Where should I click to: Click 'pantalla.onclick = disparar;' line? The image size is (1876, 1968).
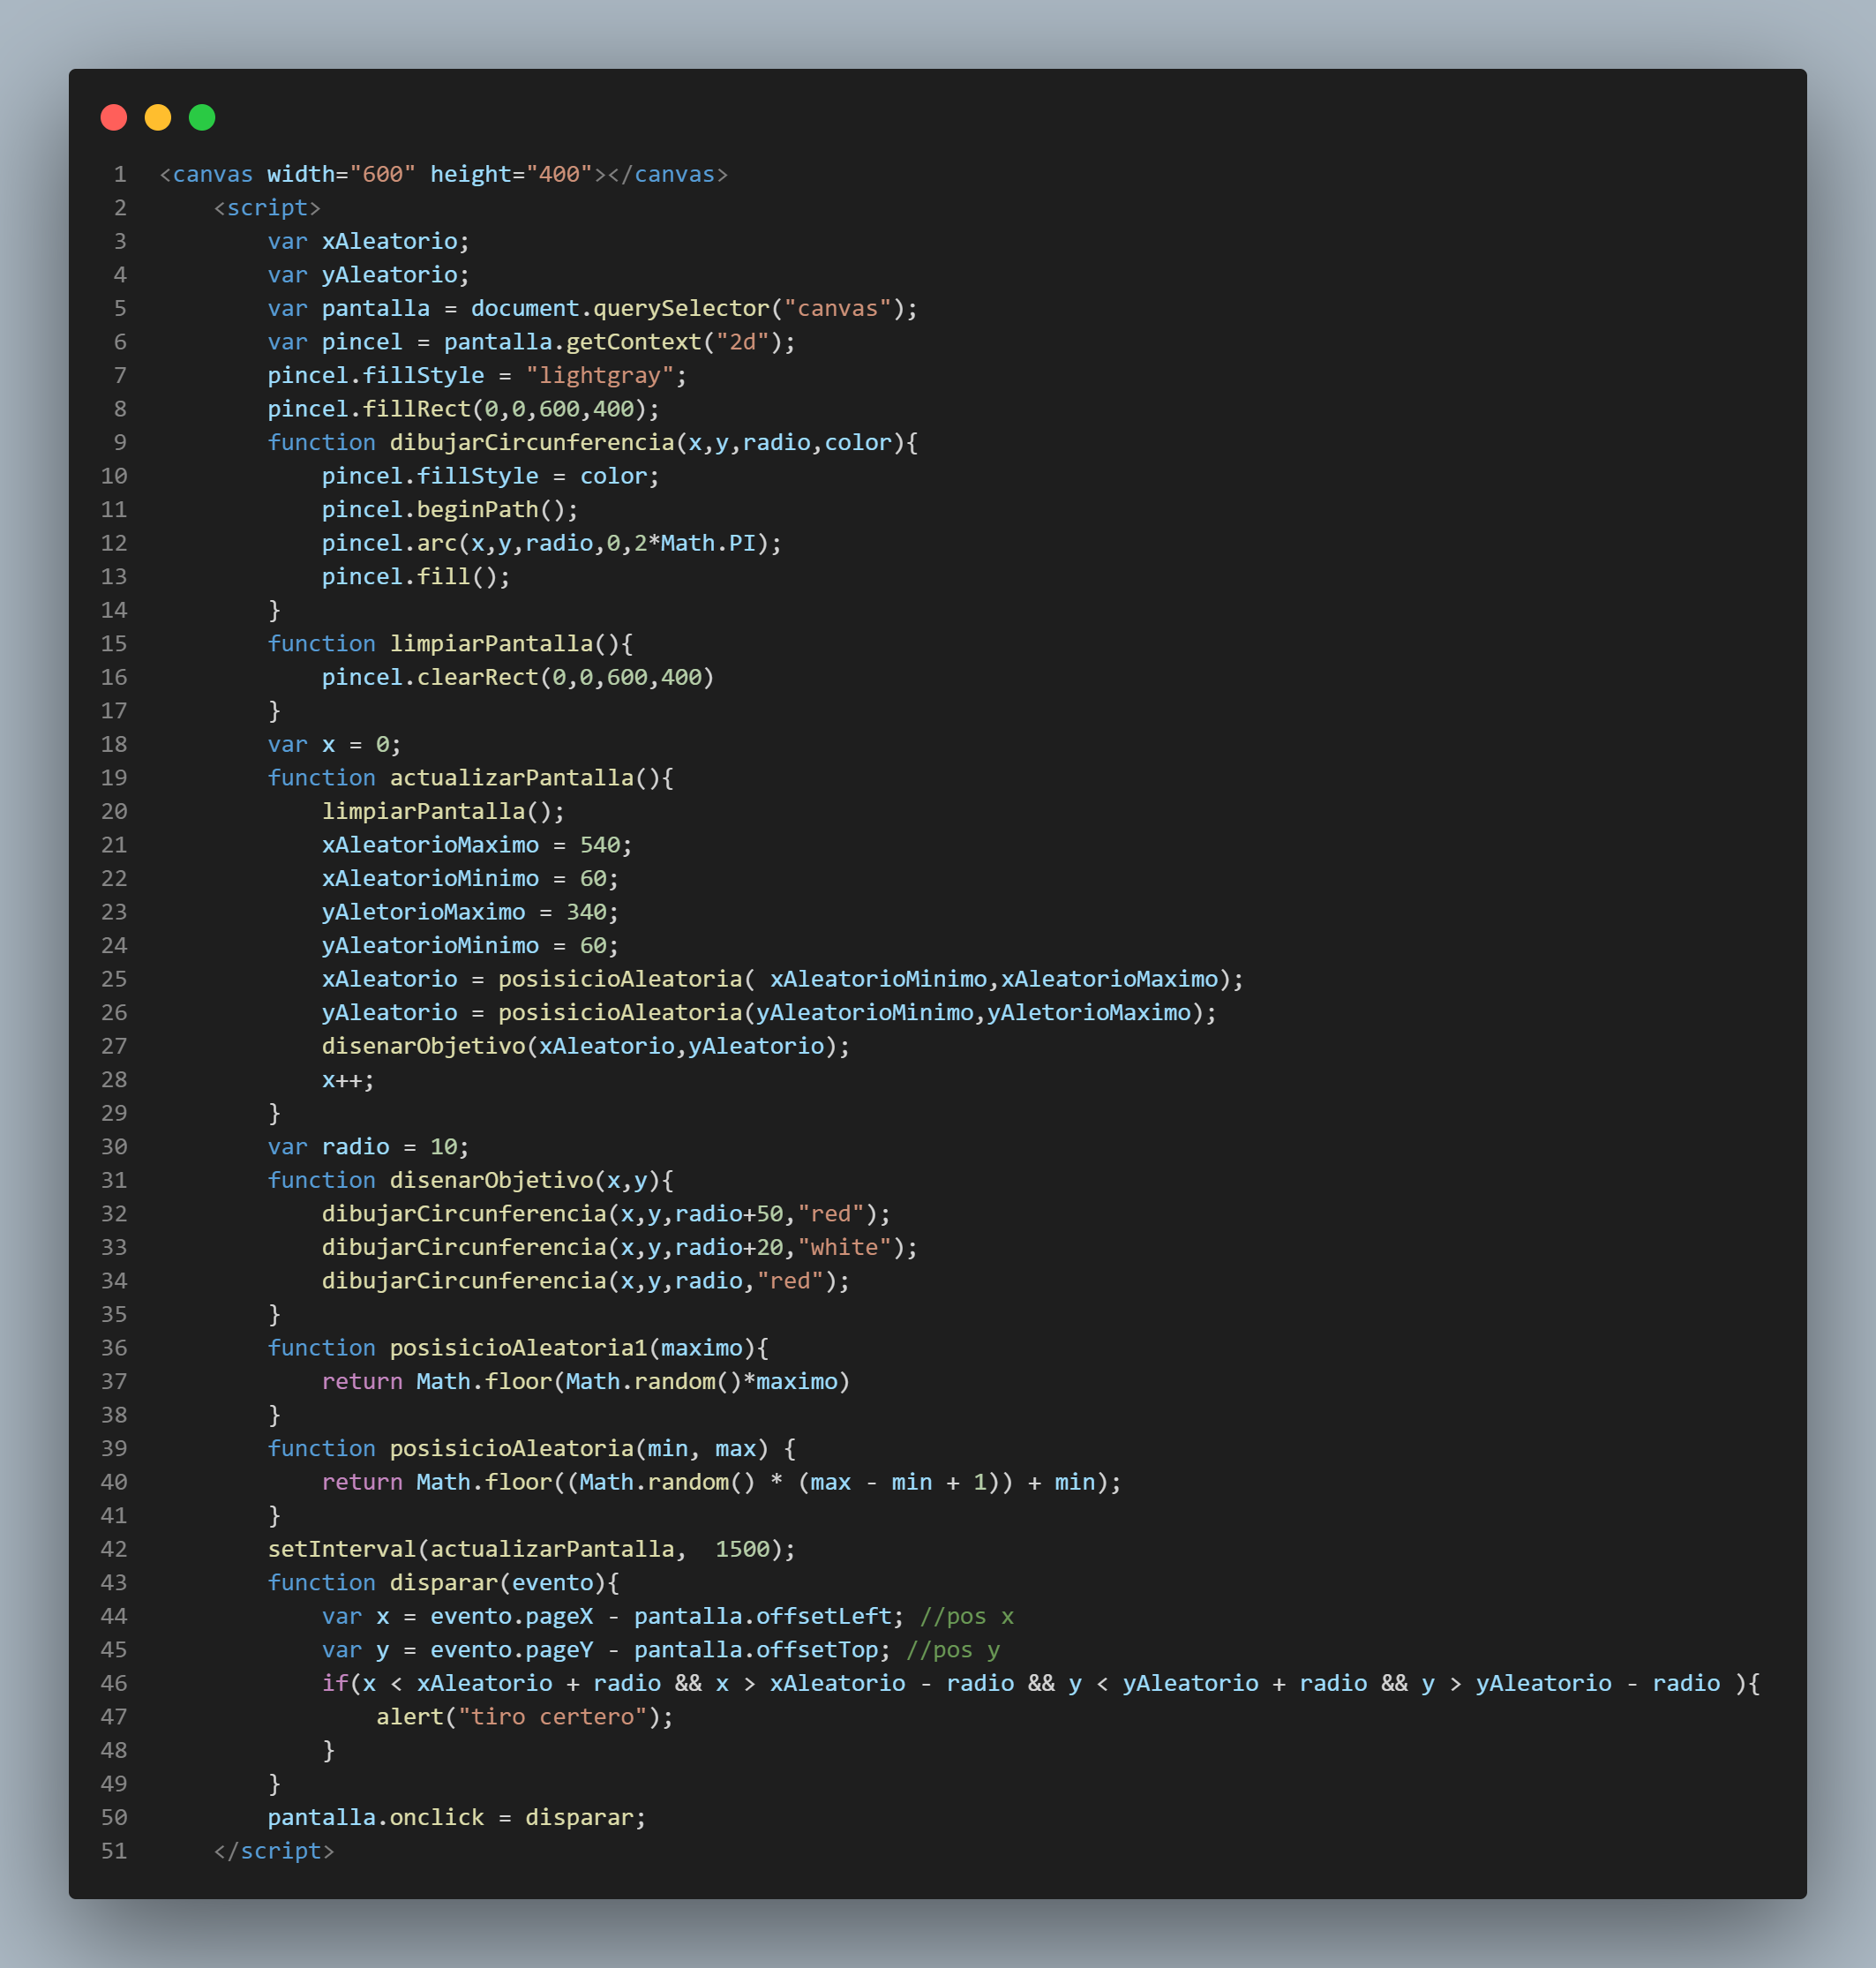coord(457,1818)
